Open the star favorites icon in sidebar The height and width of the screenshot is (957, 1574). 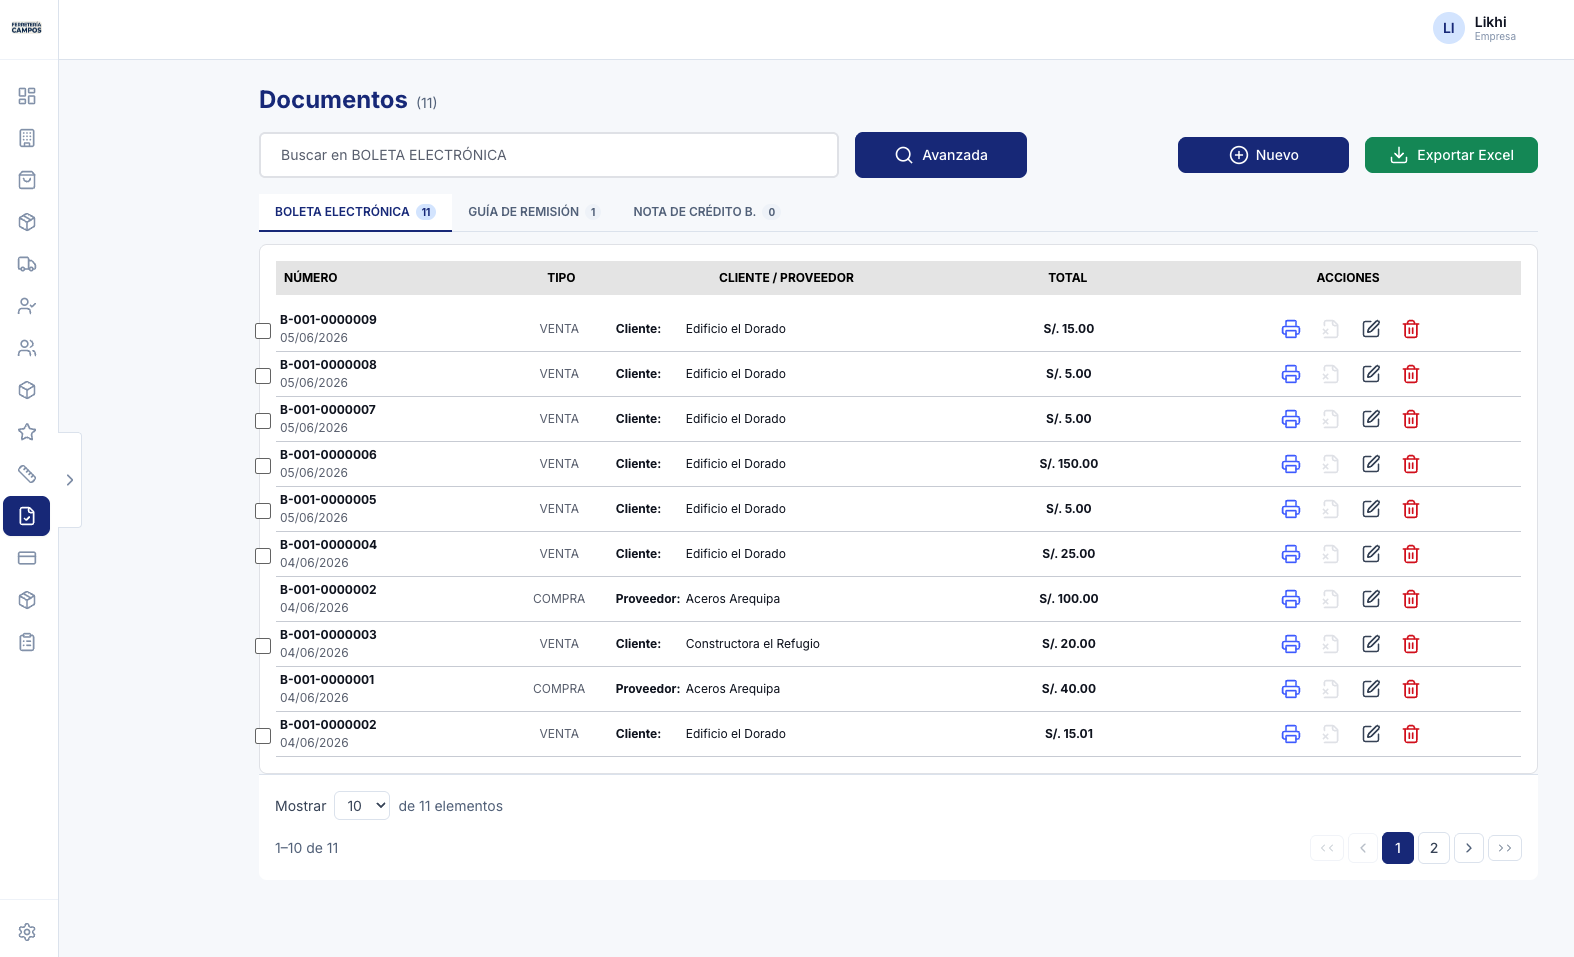[27, 432]
